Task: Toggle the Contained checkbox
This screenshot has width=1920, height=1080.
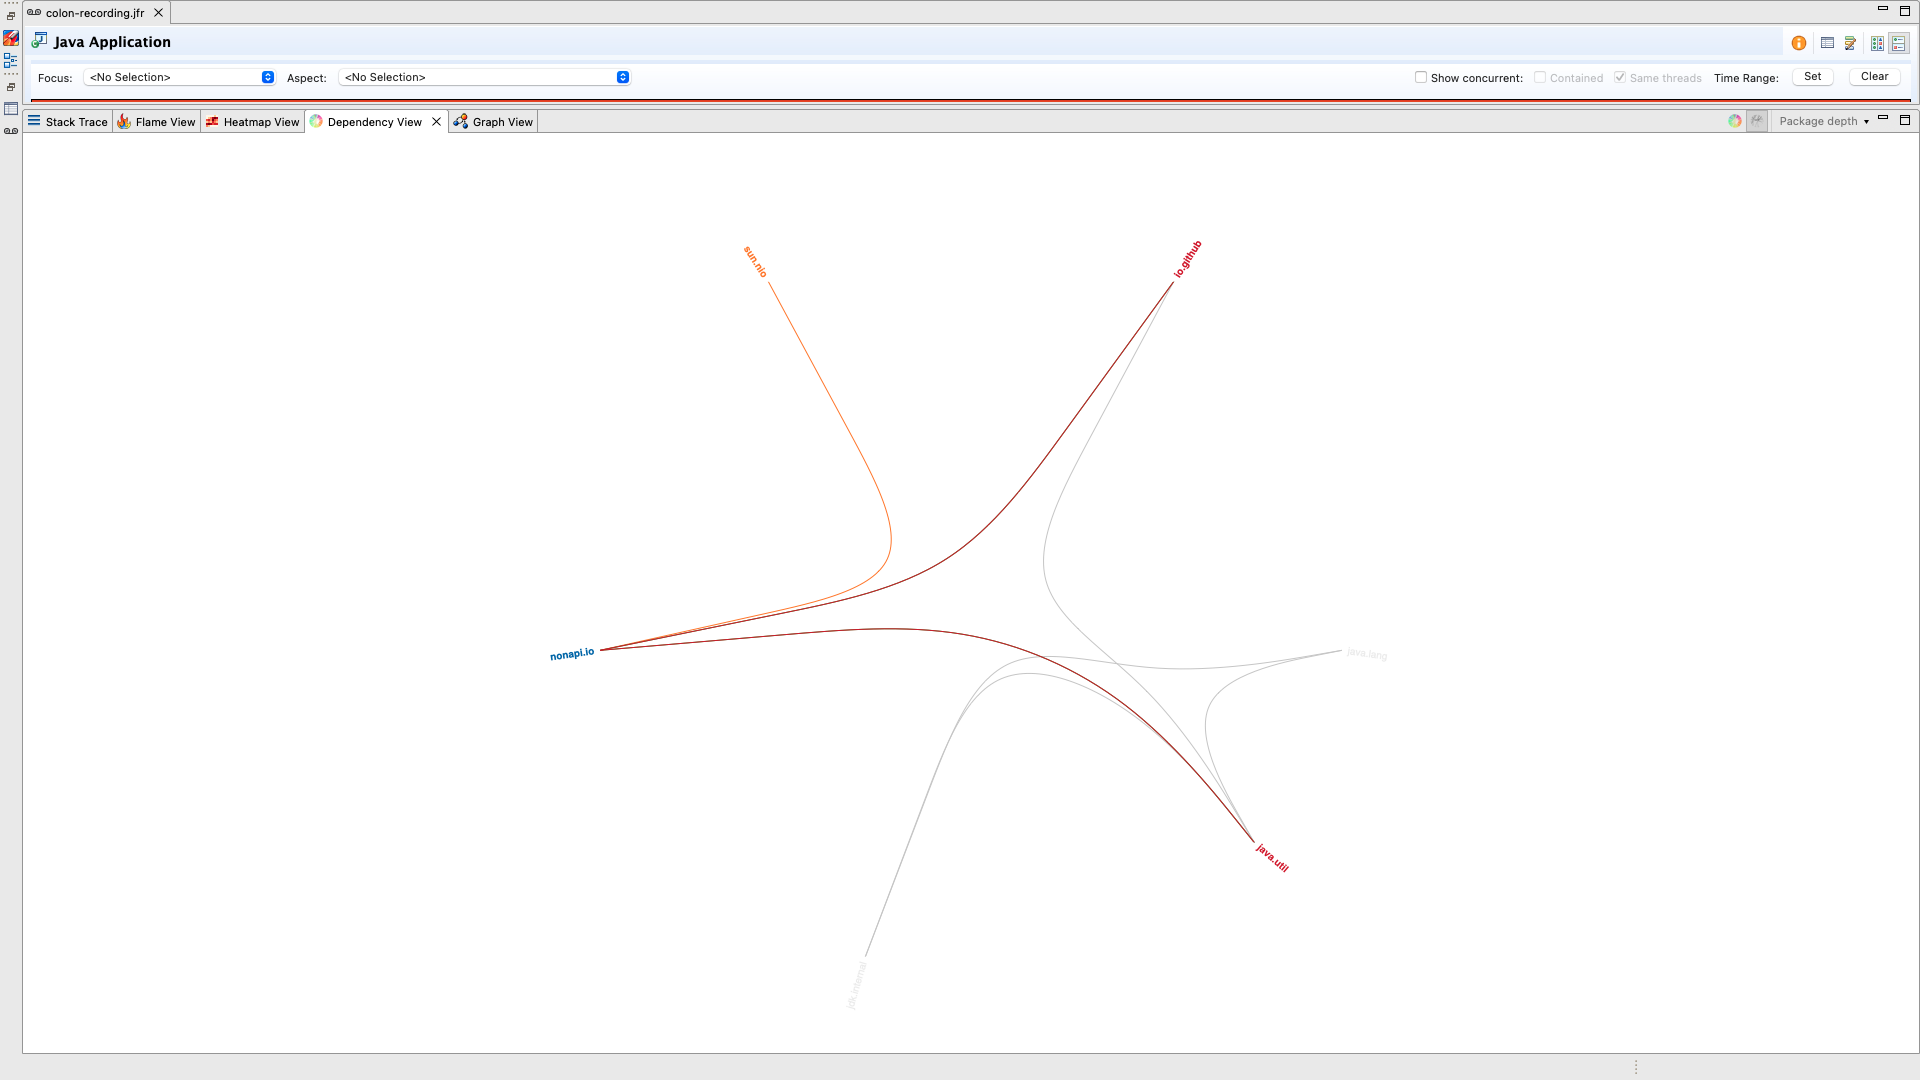Action: (x=1540, y=77)
